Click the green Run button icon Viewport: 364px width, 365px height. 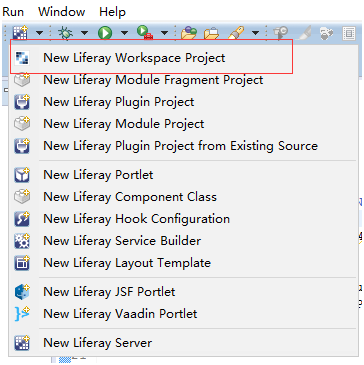(x=105, y=33)
